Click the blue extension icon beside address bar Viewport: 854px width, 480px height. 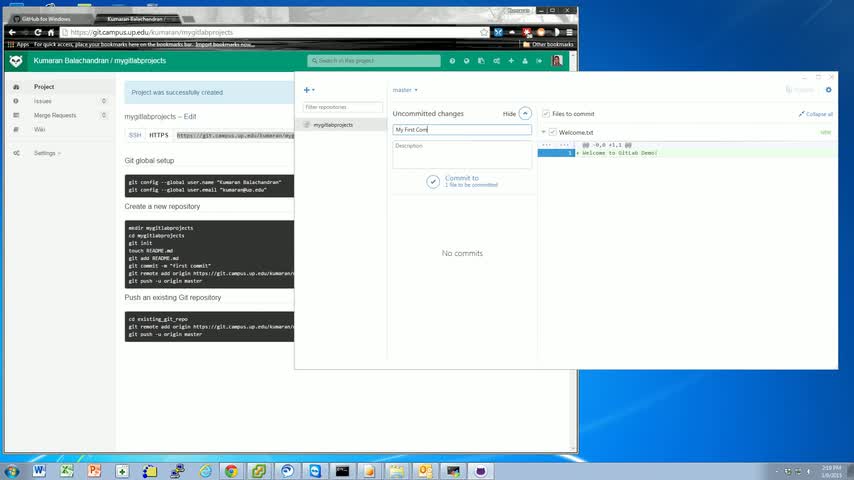[498, 32]
